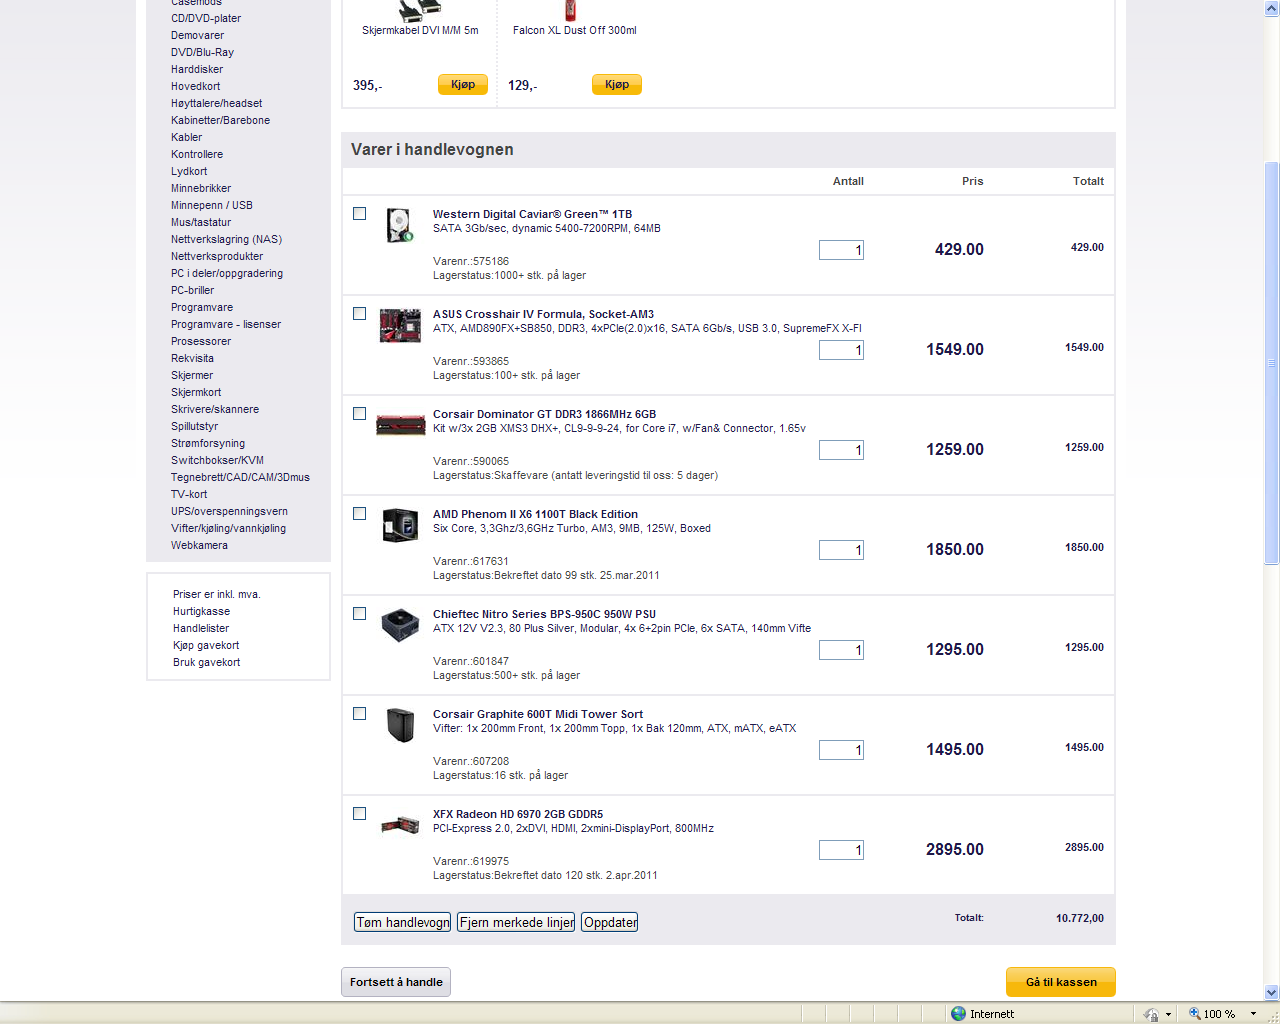1280x1024 pixels.
Task: Edit quantity for Chieftec Nitro PSU
Action: tap(841, 650)
